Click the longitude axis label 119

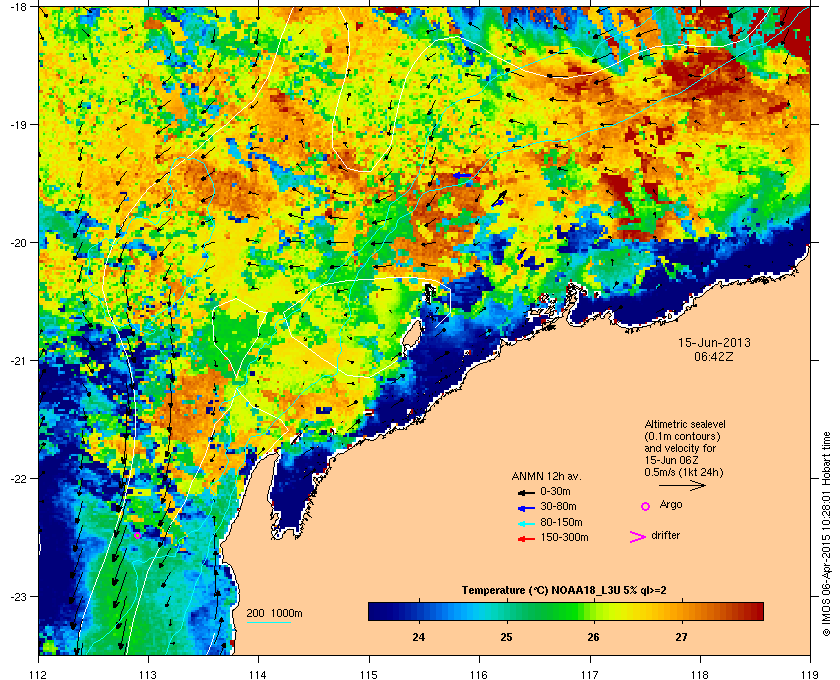[x=809, y=674]
